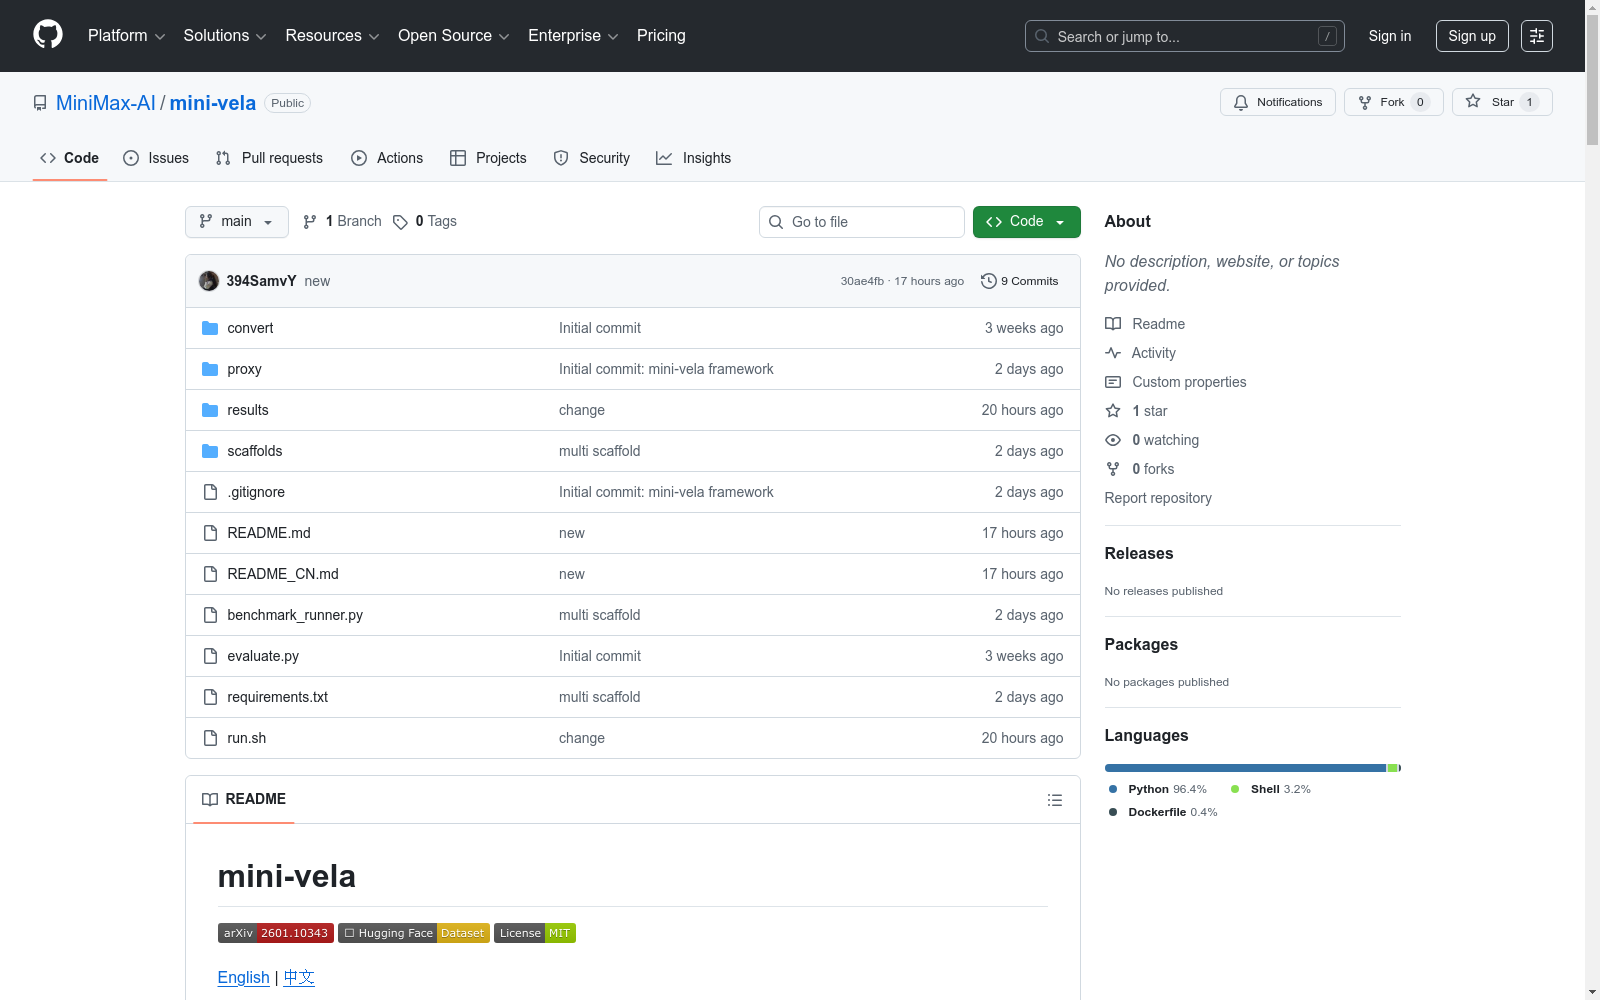Screen dimensions: 1600x1000
Task: Open the results folder icon
Action: [210, 410]
